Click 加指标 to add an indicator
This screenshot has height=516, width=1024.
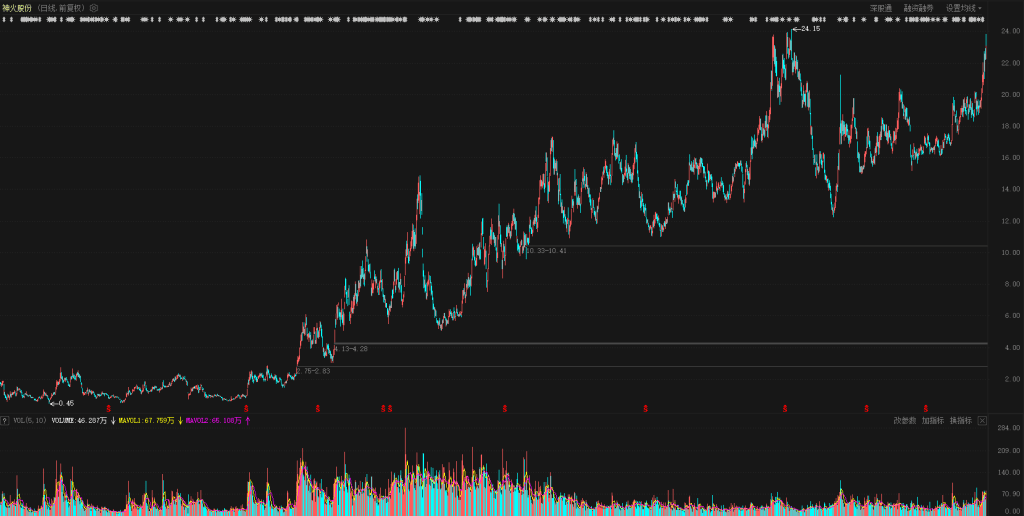point(932,421)
